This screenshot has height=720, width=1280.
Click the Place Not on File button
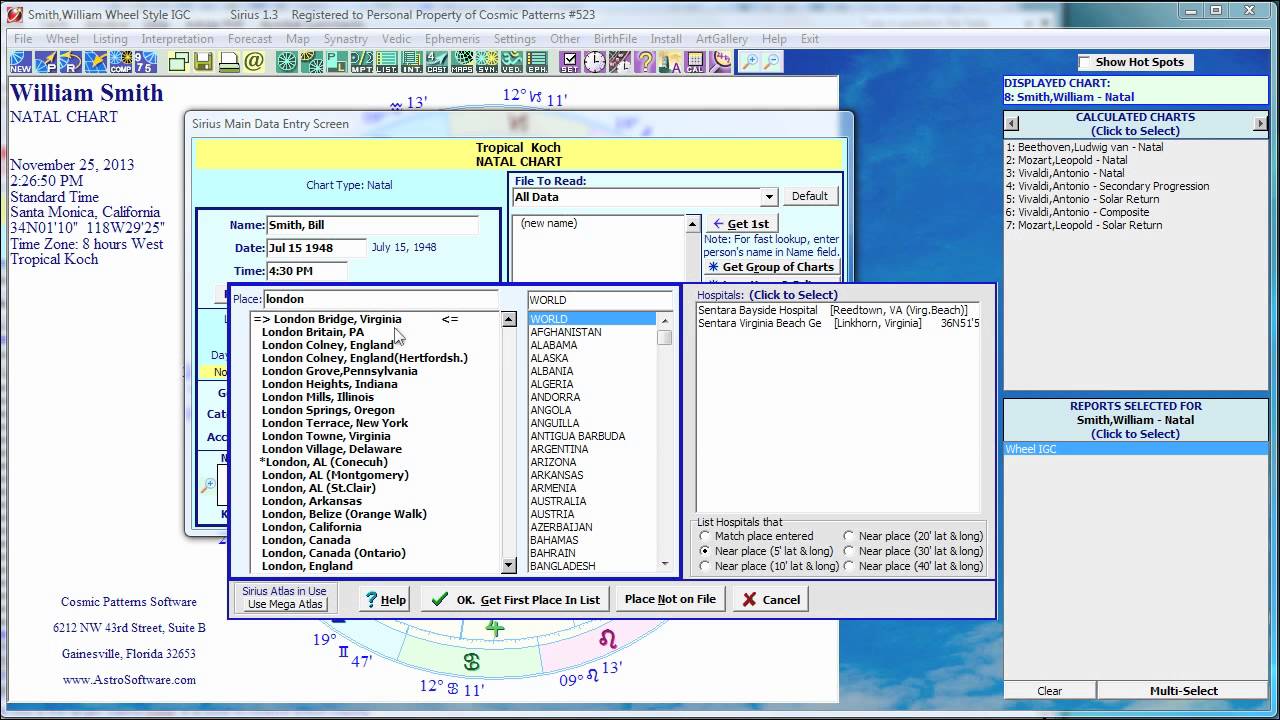click(x=670, y=599)
